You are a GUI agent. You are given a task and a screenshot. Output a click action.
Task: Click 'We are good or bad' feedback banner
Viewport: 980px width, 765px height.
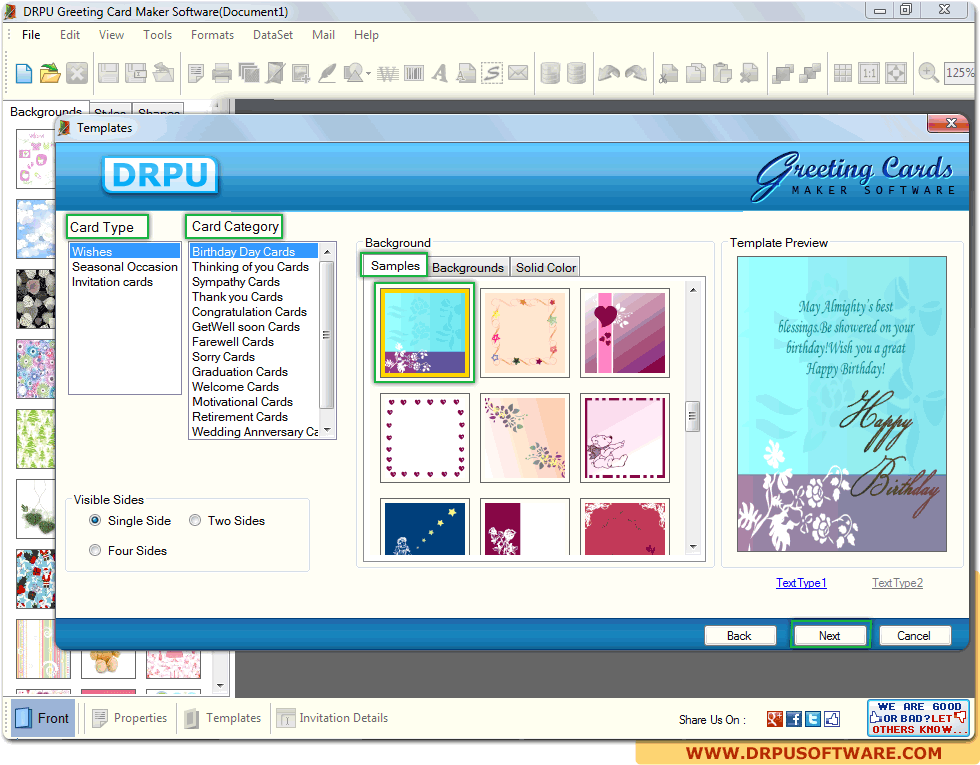pos(918,718)
